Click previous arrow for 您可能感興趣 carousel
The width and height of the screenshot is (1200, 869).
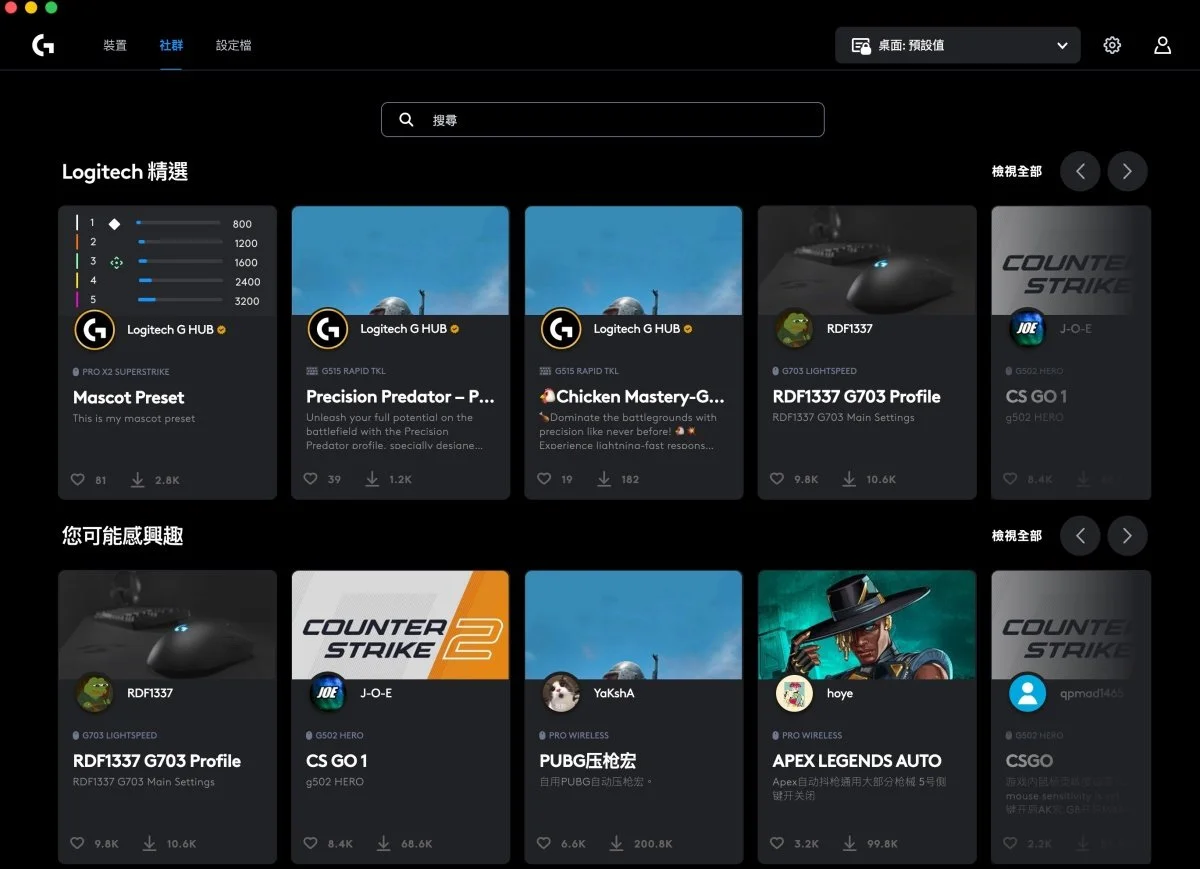(1080, 535)
